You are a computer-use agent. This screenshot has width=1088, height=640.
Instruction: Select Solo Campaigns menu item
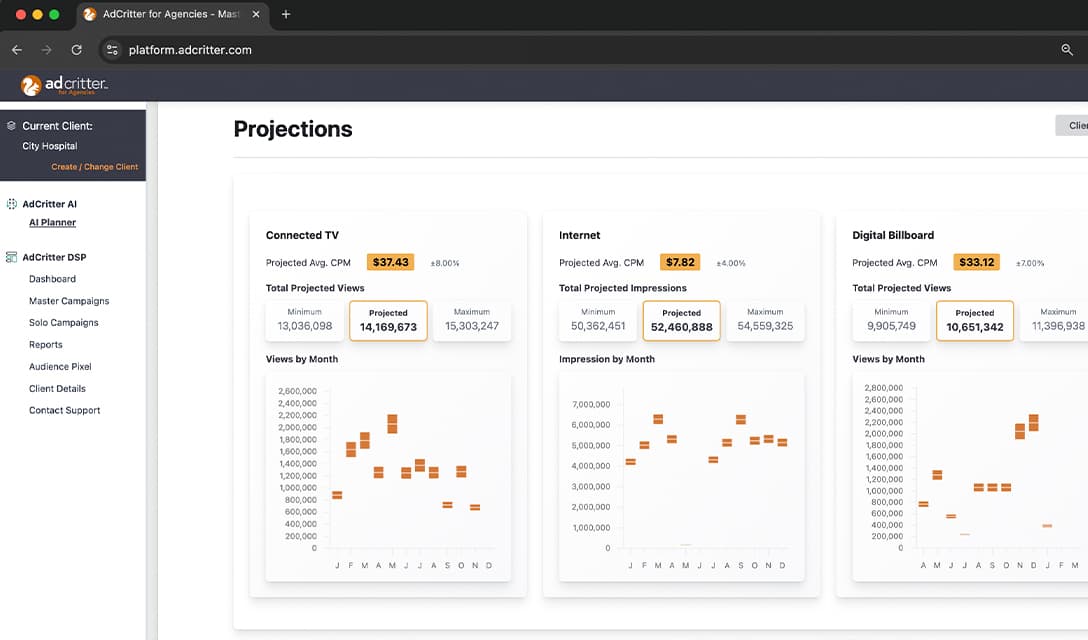[63, 323]
